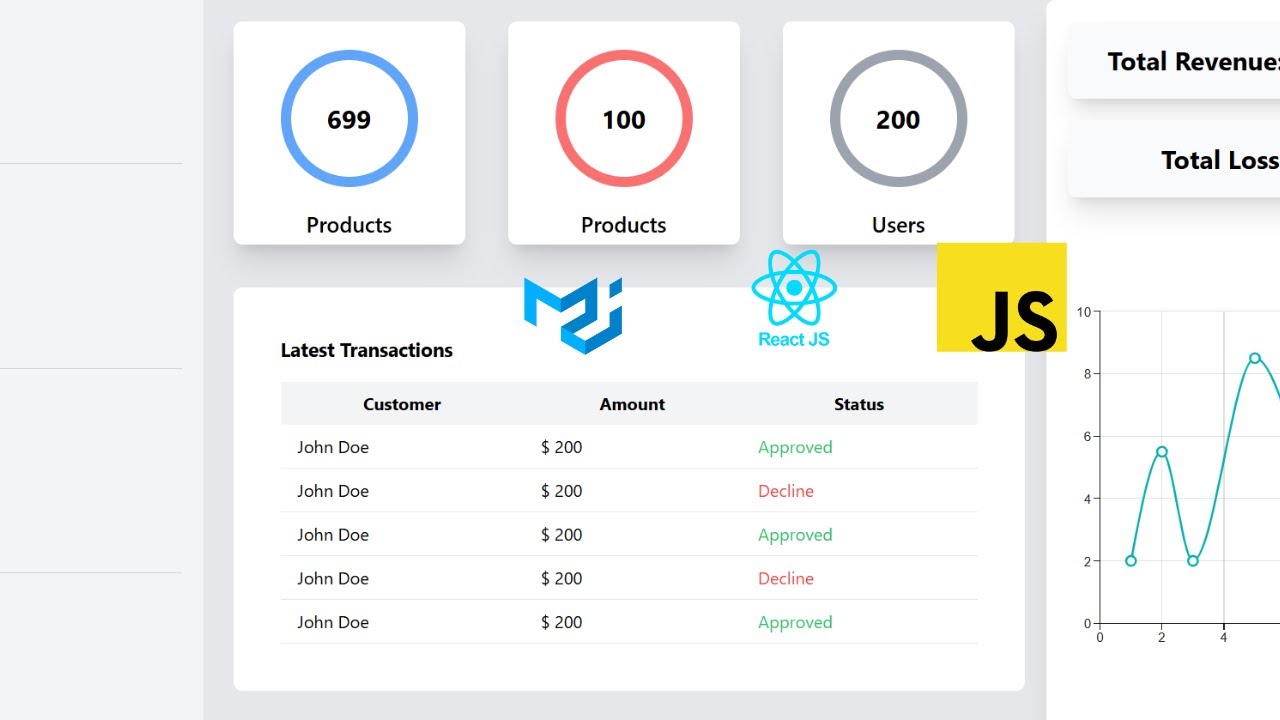Click $ 200 amount in last row
Screen dimensions: 1280x720
561,622
